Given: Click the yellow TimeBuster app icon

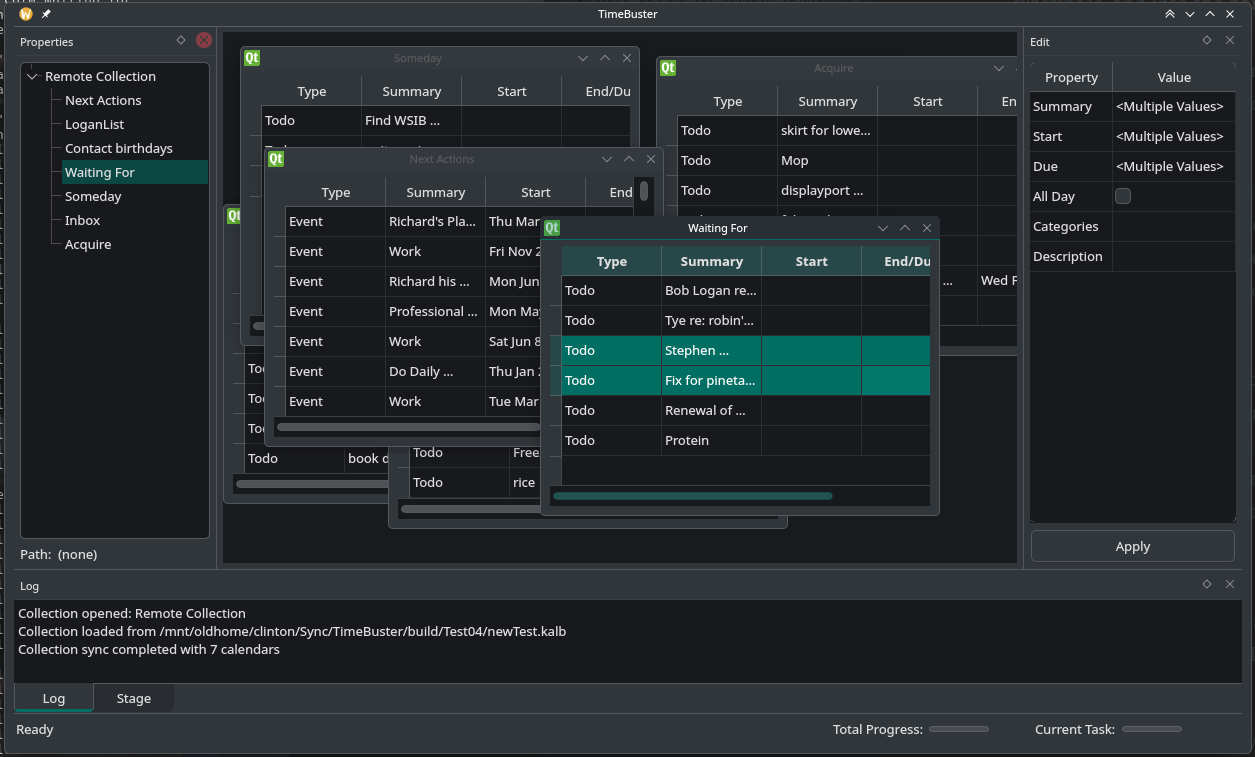Looking at the screenshot, I should point(26,14).
